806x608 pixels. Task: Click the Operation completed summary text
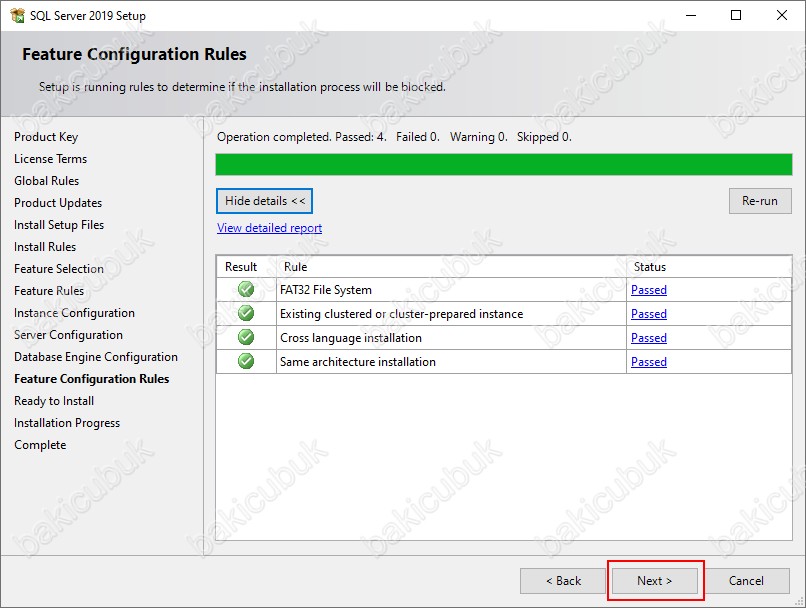pos(394,137)
